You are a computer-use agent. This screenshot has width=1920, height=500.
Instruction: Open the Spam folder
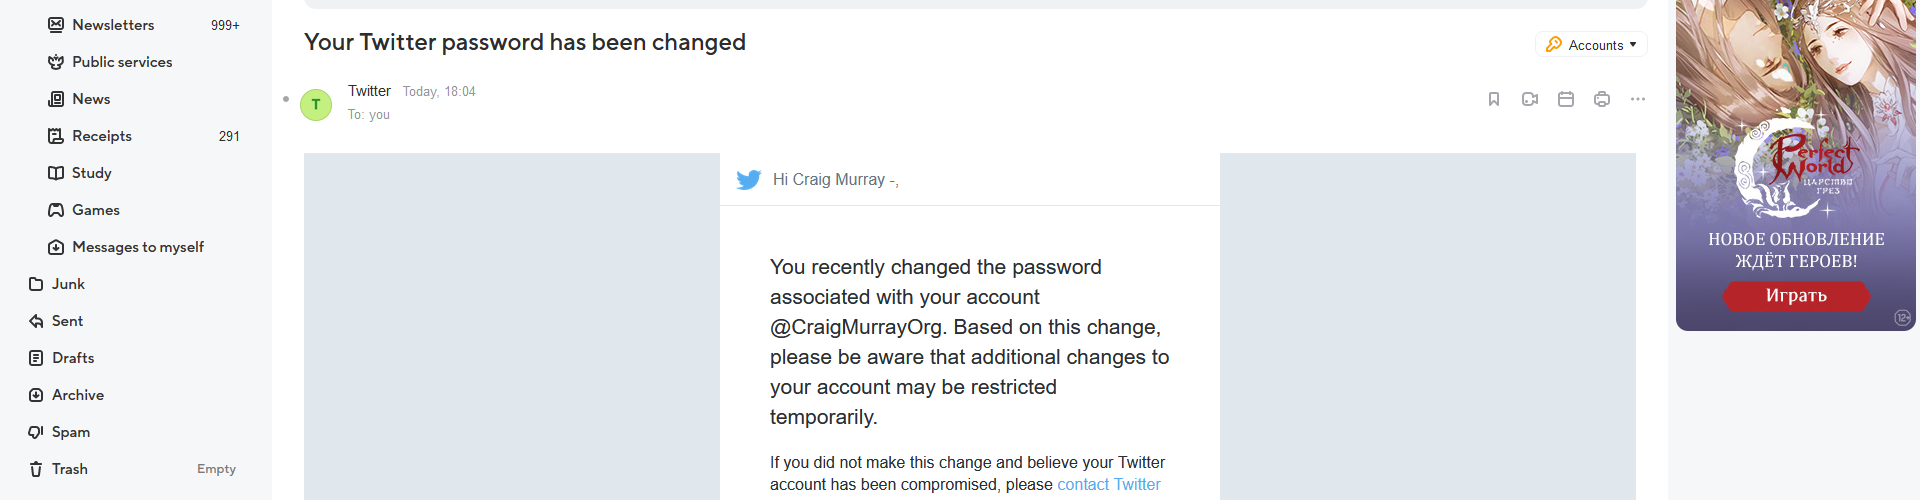point(71,432)
